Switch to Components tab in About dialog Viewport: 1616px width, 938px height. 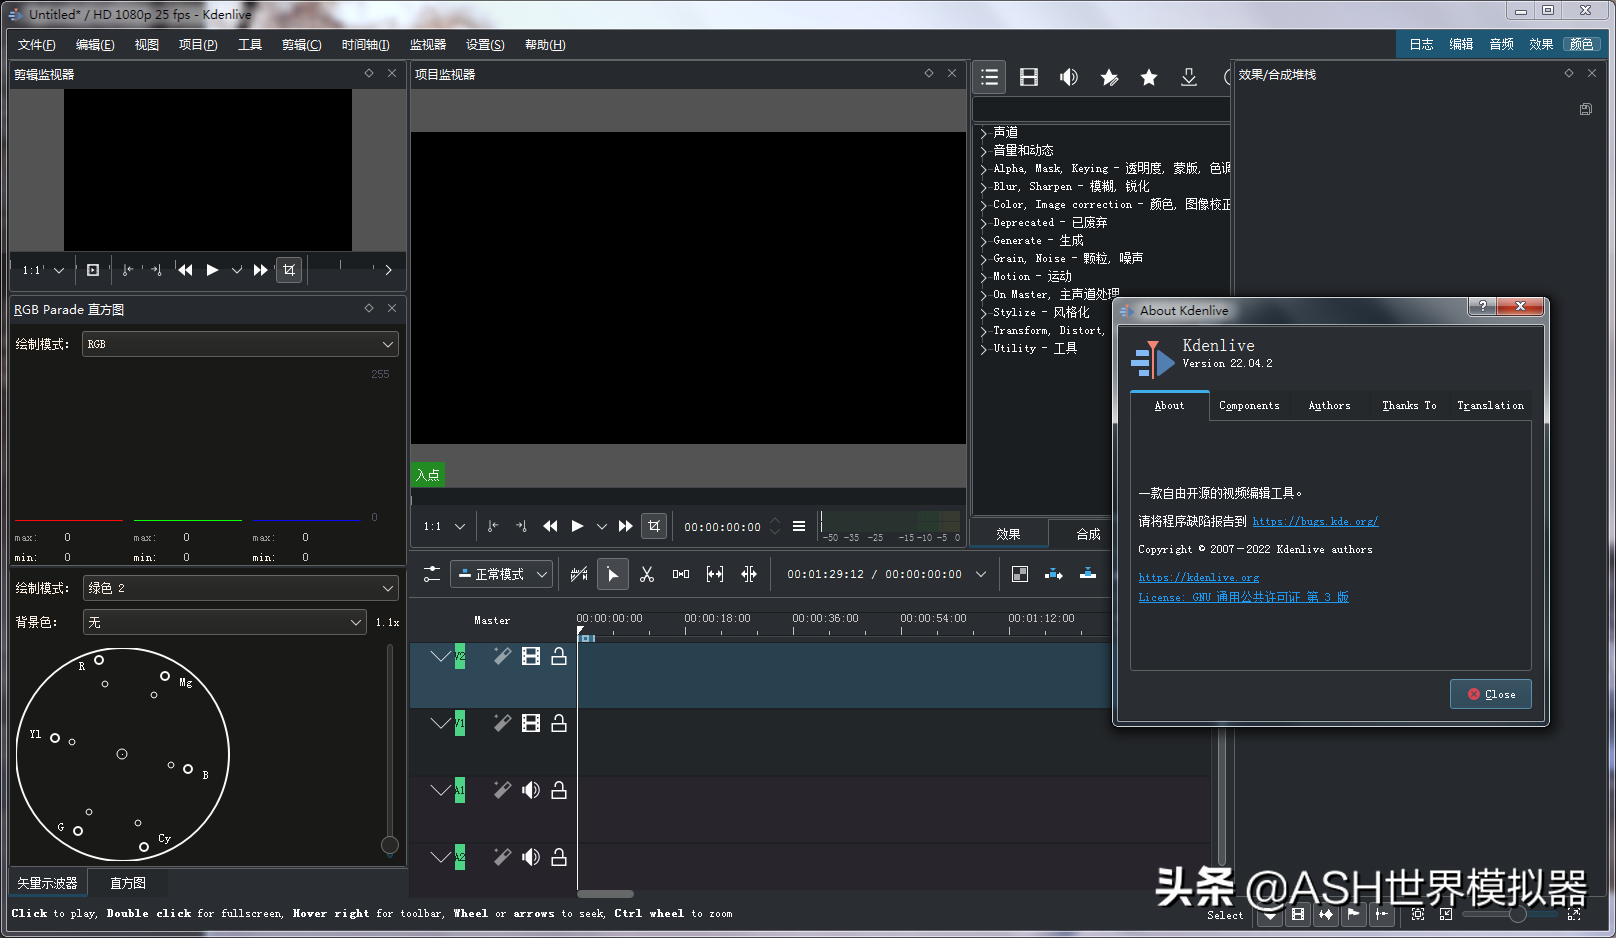coord(1249,405)
